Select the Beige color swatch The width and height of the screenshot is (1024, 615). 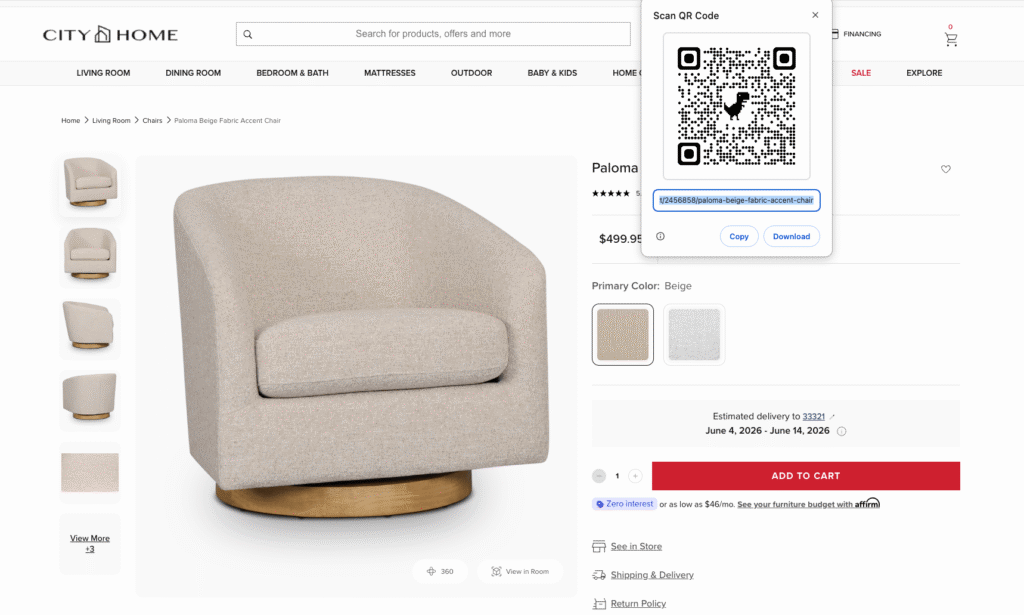(622, 334)
